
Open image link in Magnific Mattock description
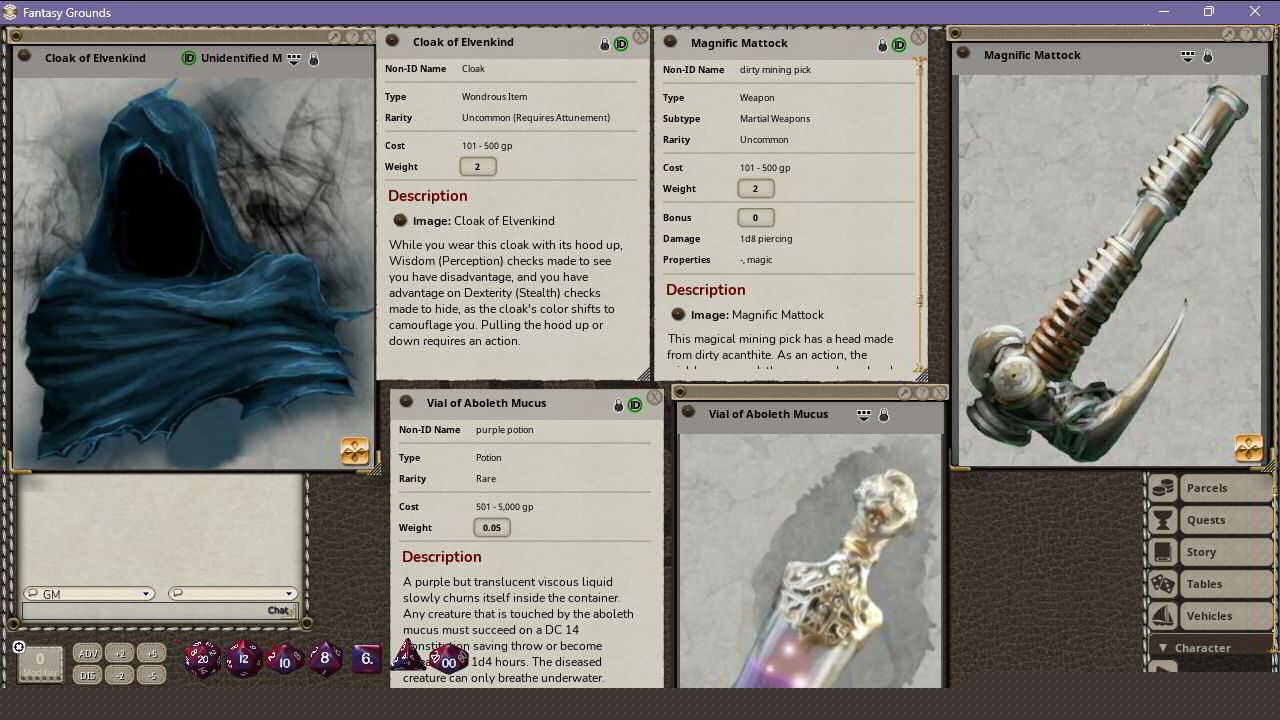678,315
